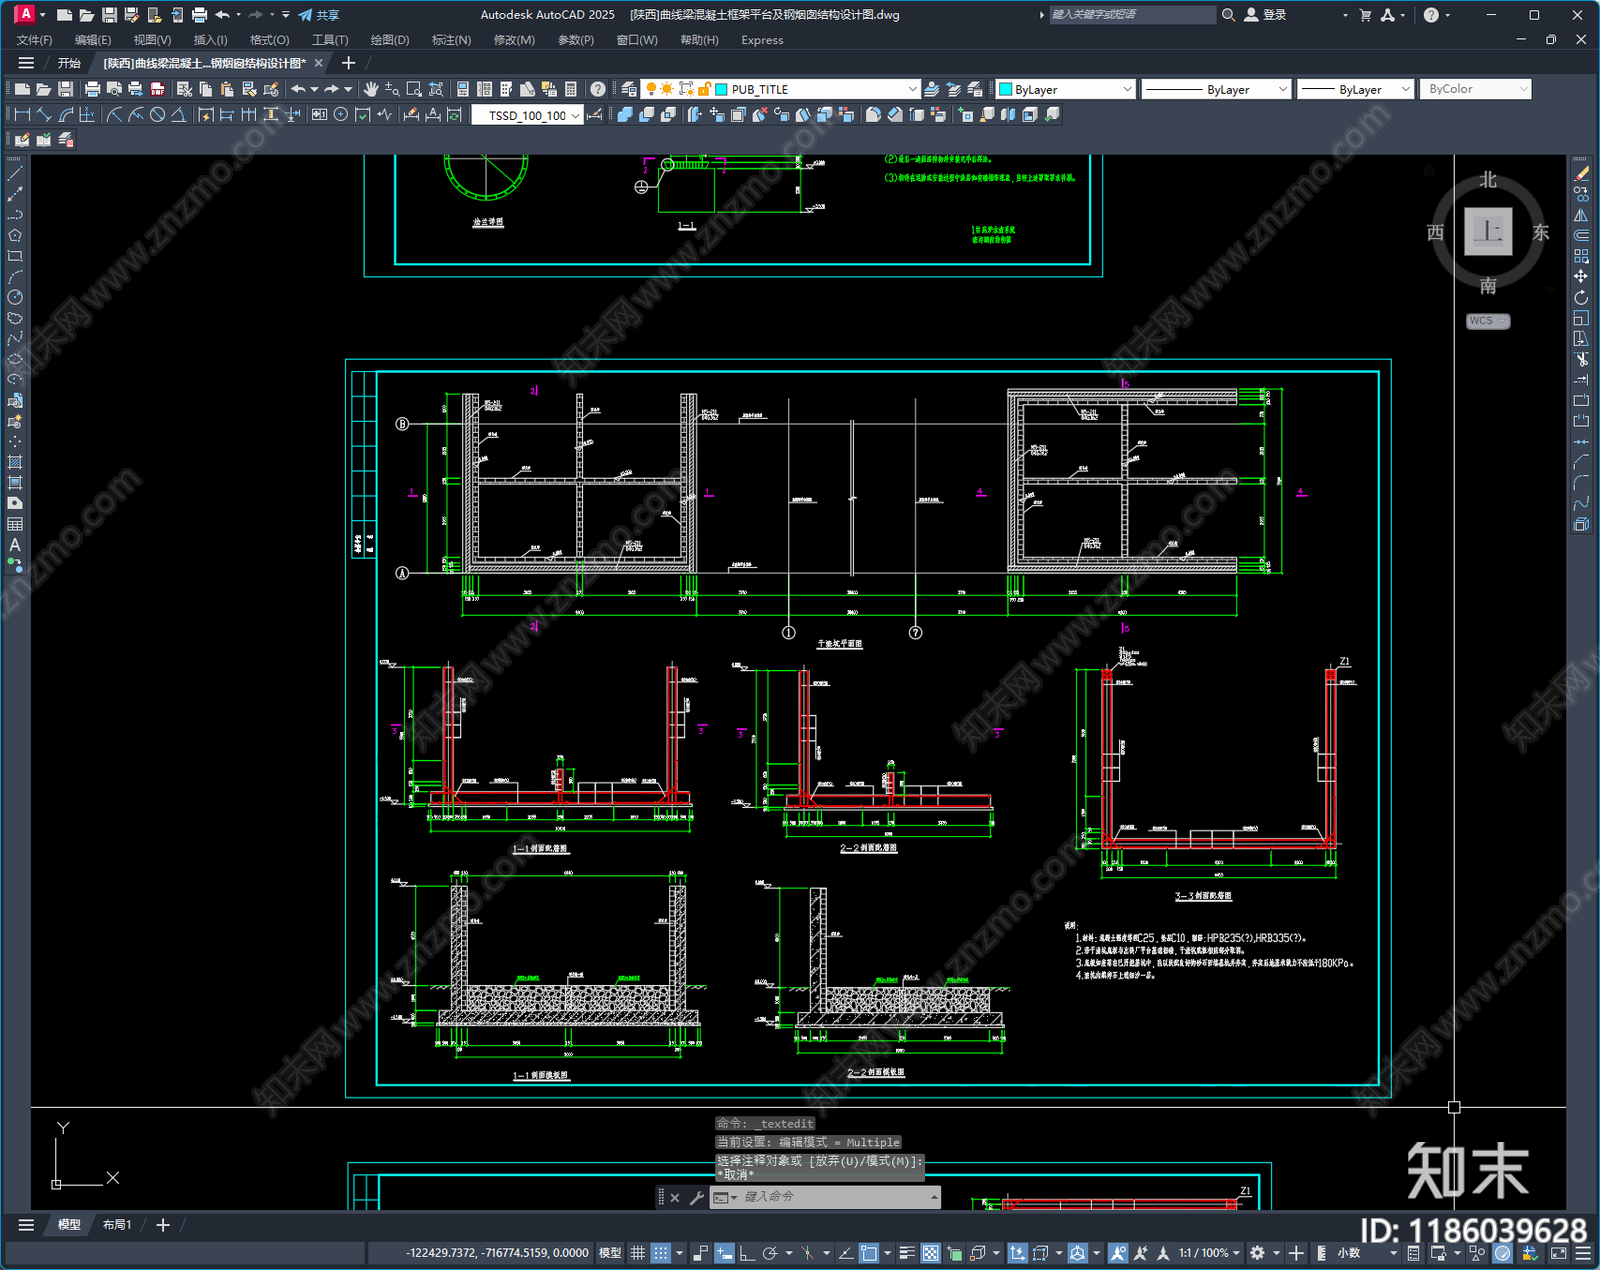The width and height of the screenshot is (1600, 1270).
Task: Toggle ortho mode in status bar
Action: coord(746,1253)
